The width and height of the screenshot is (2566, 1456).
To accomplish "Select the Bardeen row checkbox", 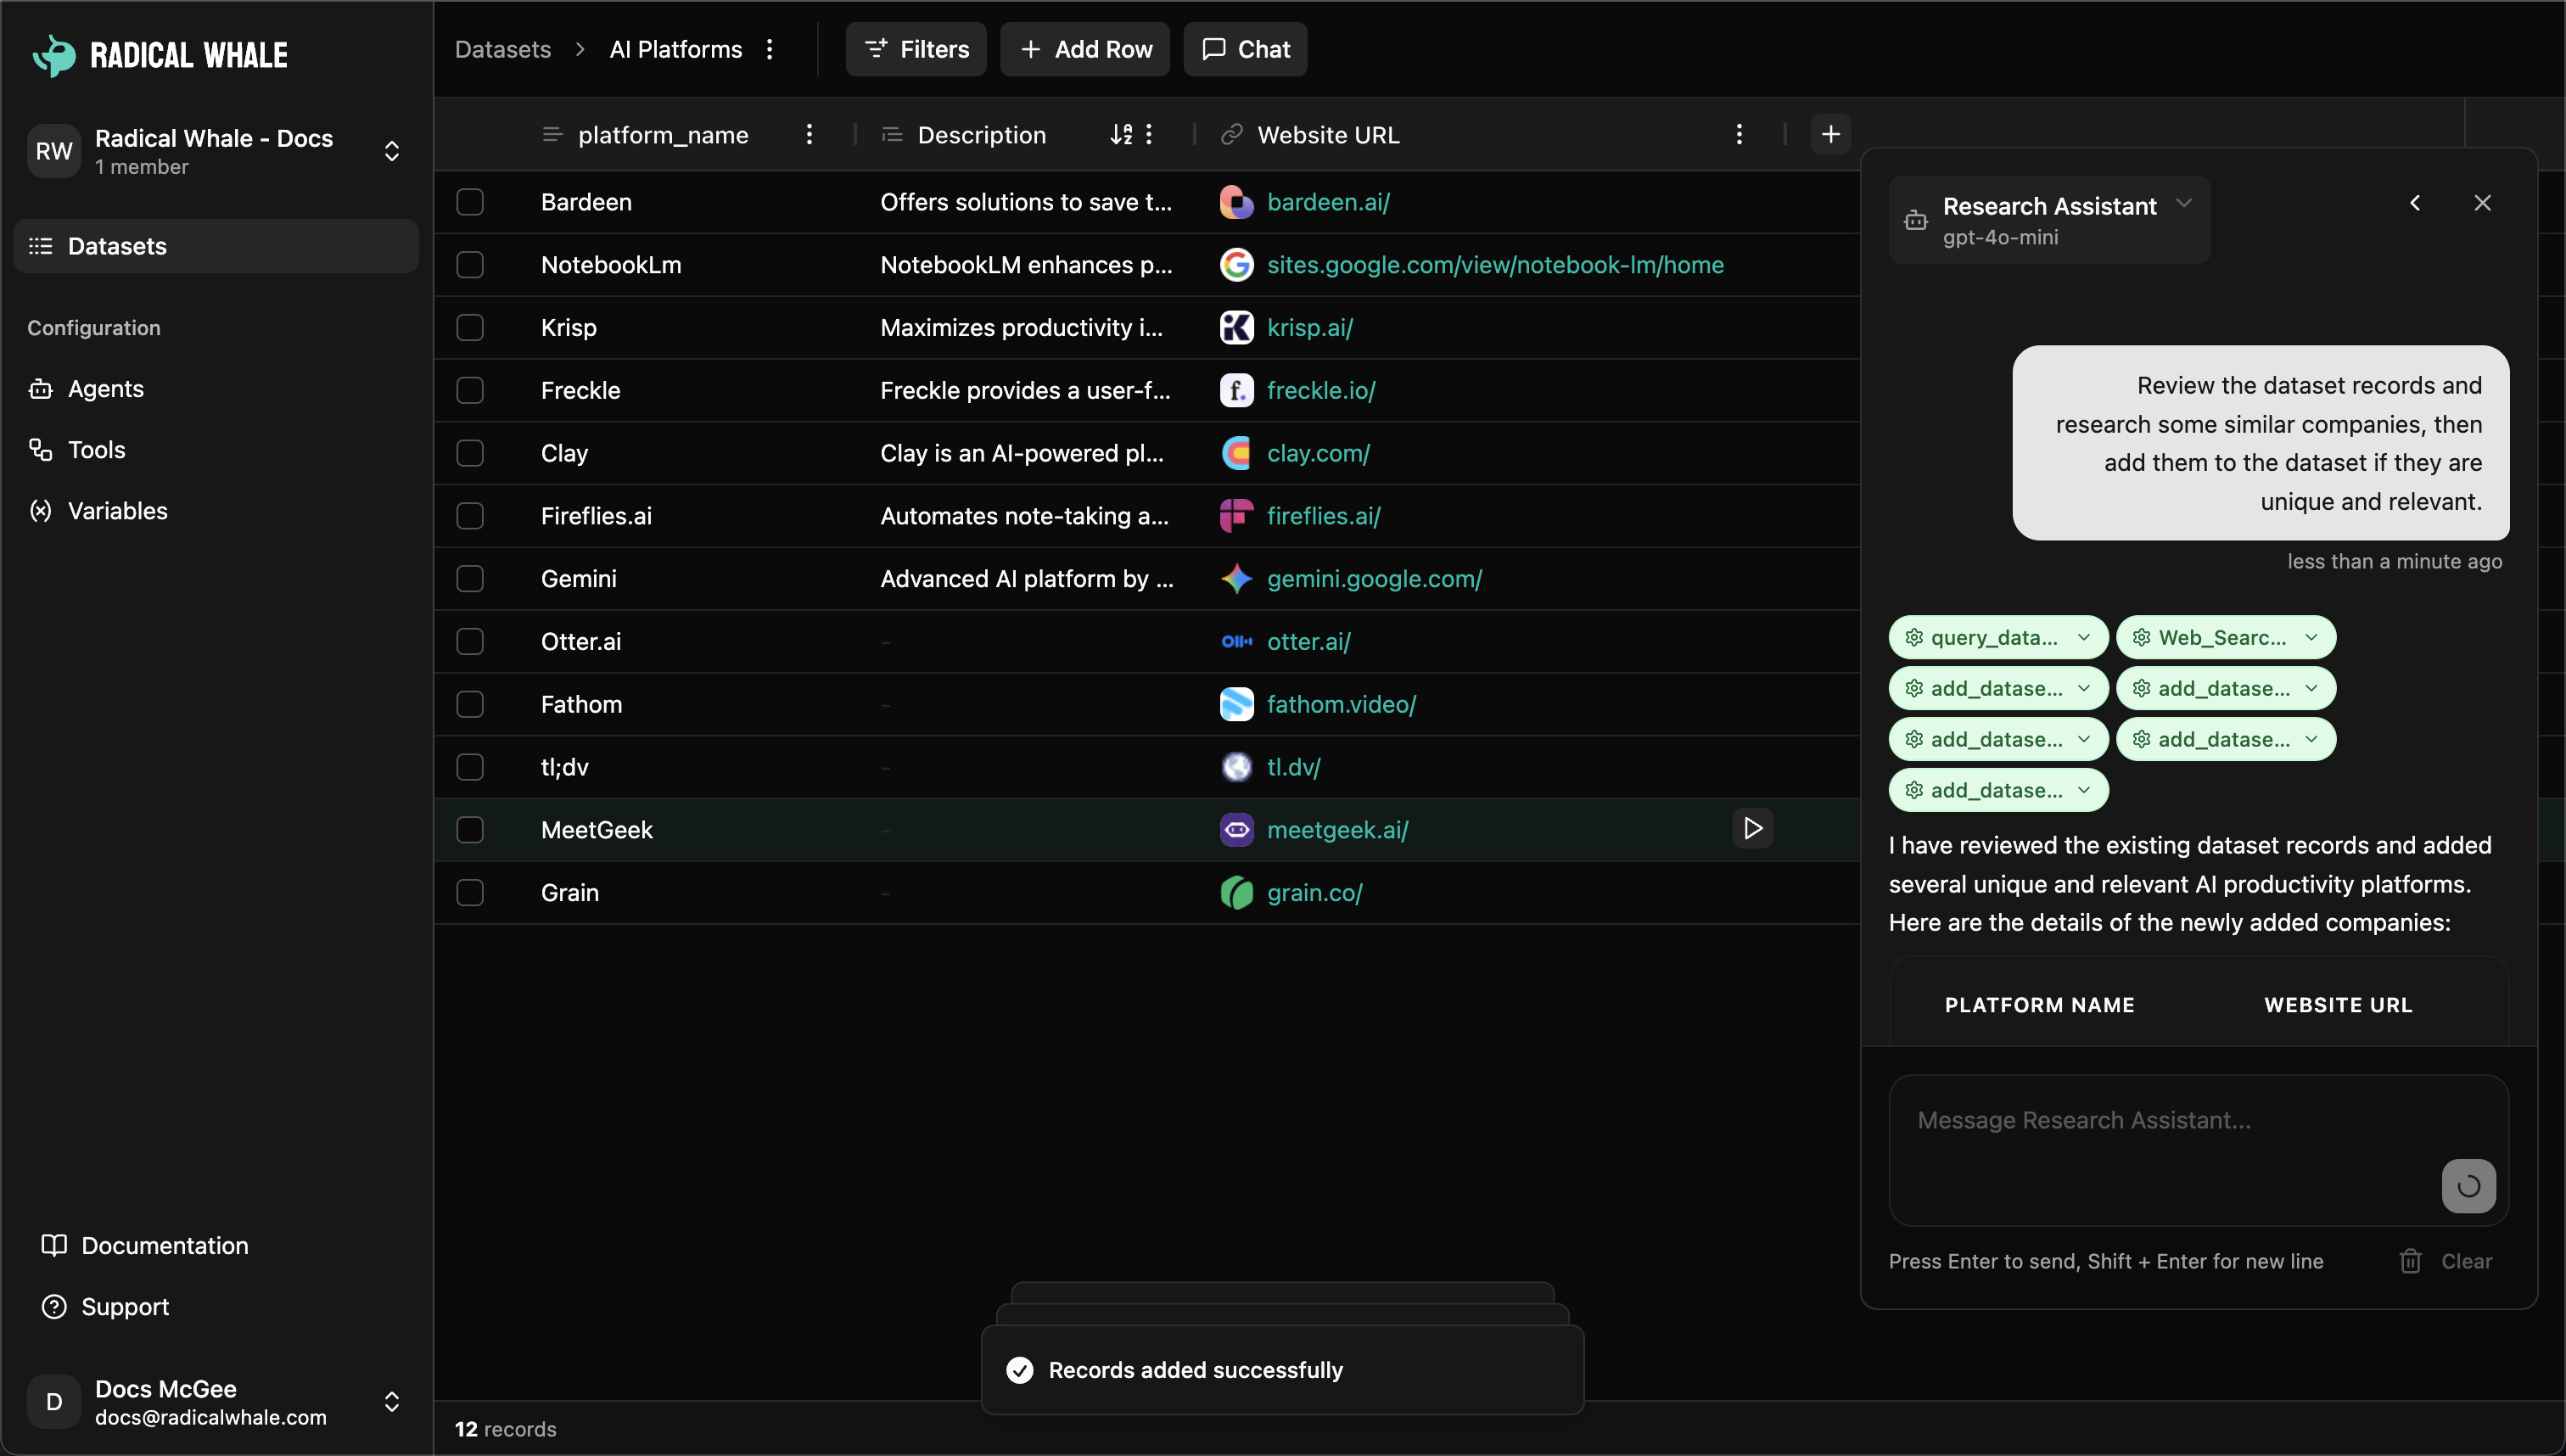I will tap(470, 201).
